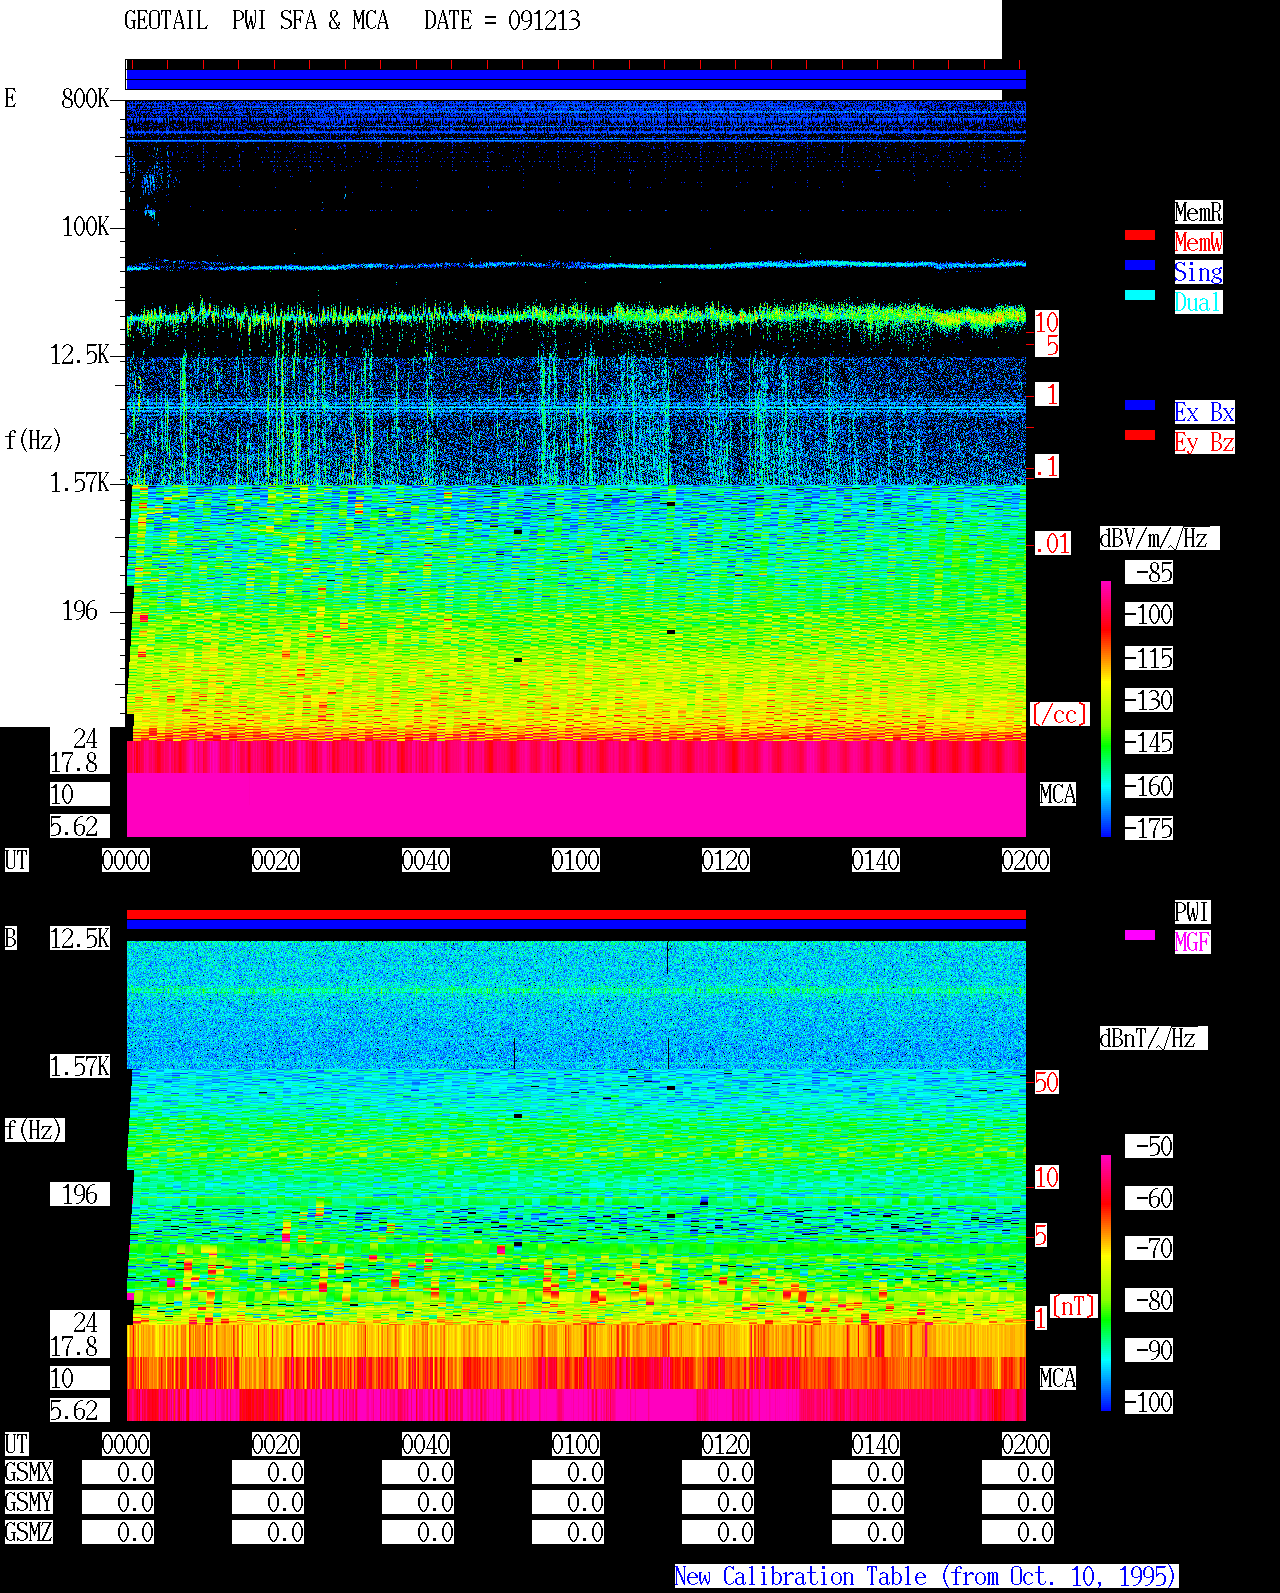The width and height of the screenshot is (1280, 1593).
Task: Click the magenta MGF legend swatch
Action: pyautogui.click(x=1140, y=935)
